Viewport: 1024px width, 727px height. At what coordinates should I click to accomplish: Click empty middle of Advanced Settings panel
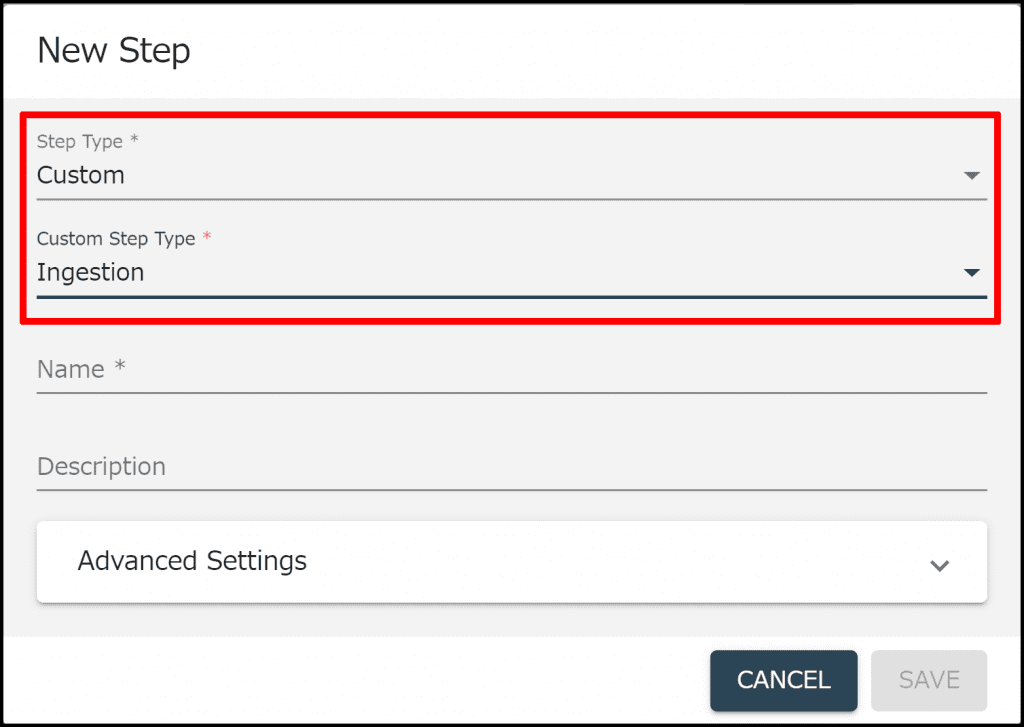coord(600,562)
